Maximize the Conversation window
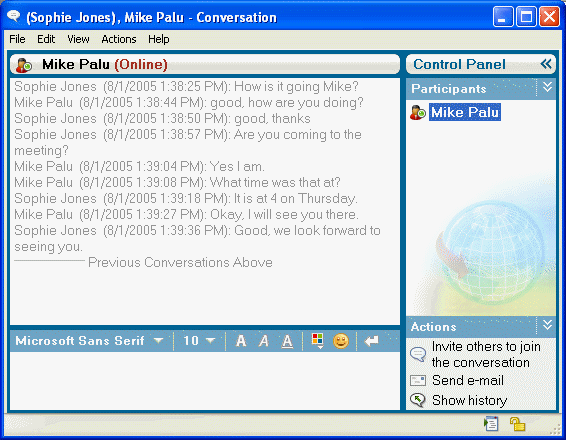The image size is (566, 440). (x=526, y=17)
